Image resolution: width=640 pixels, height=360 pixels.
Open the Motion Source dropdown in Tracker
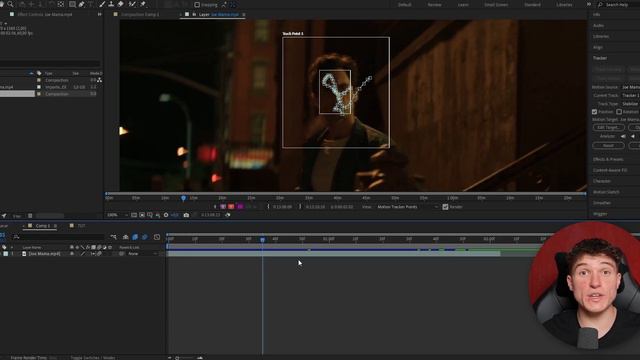tap(631, 87)
